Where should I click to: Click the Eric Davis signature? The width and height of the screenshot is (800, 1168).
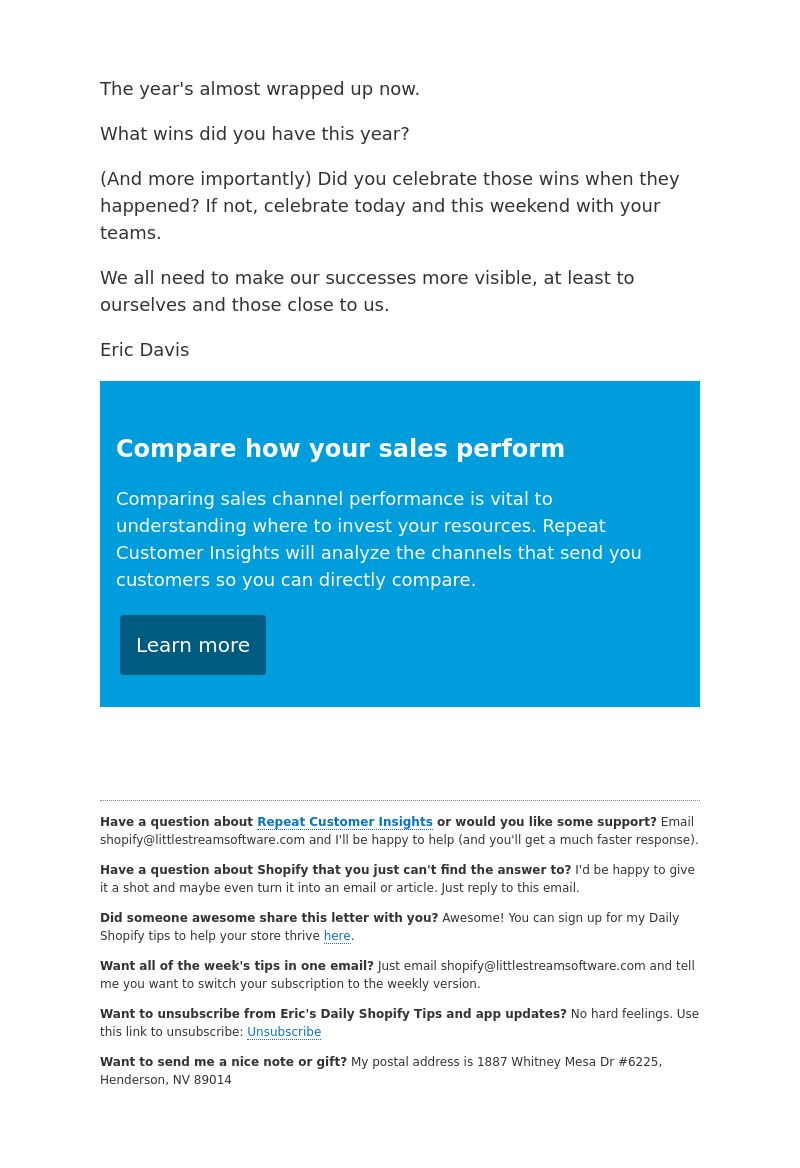[145, 350]
